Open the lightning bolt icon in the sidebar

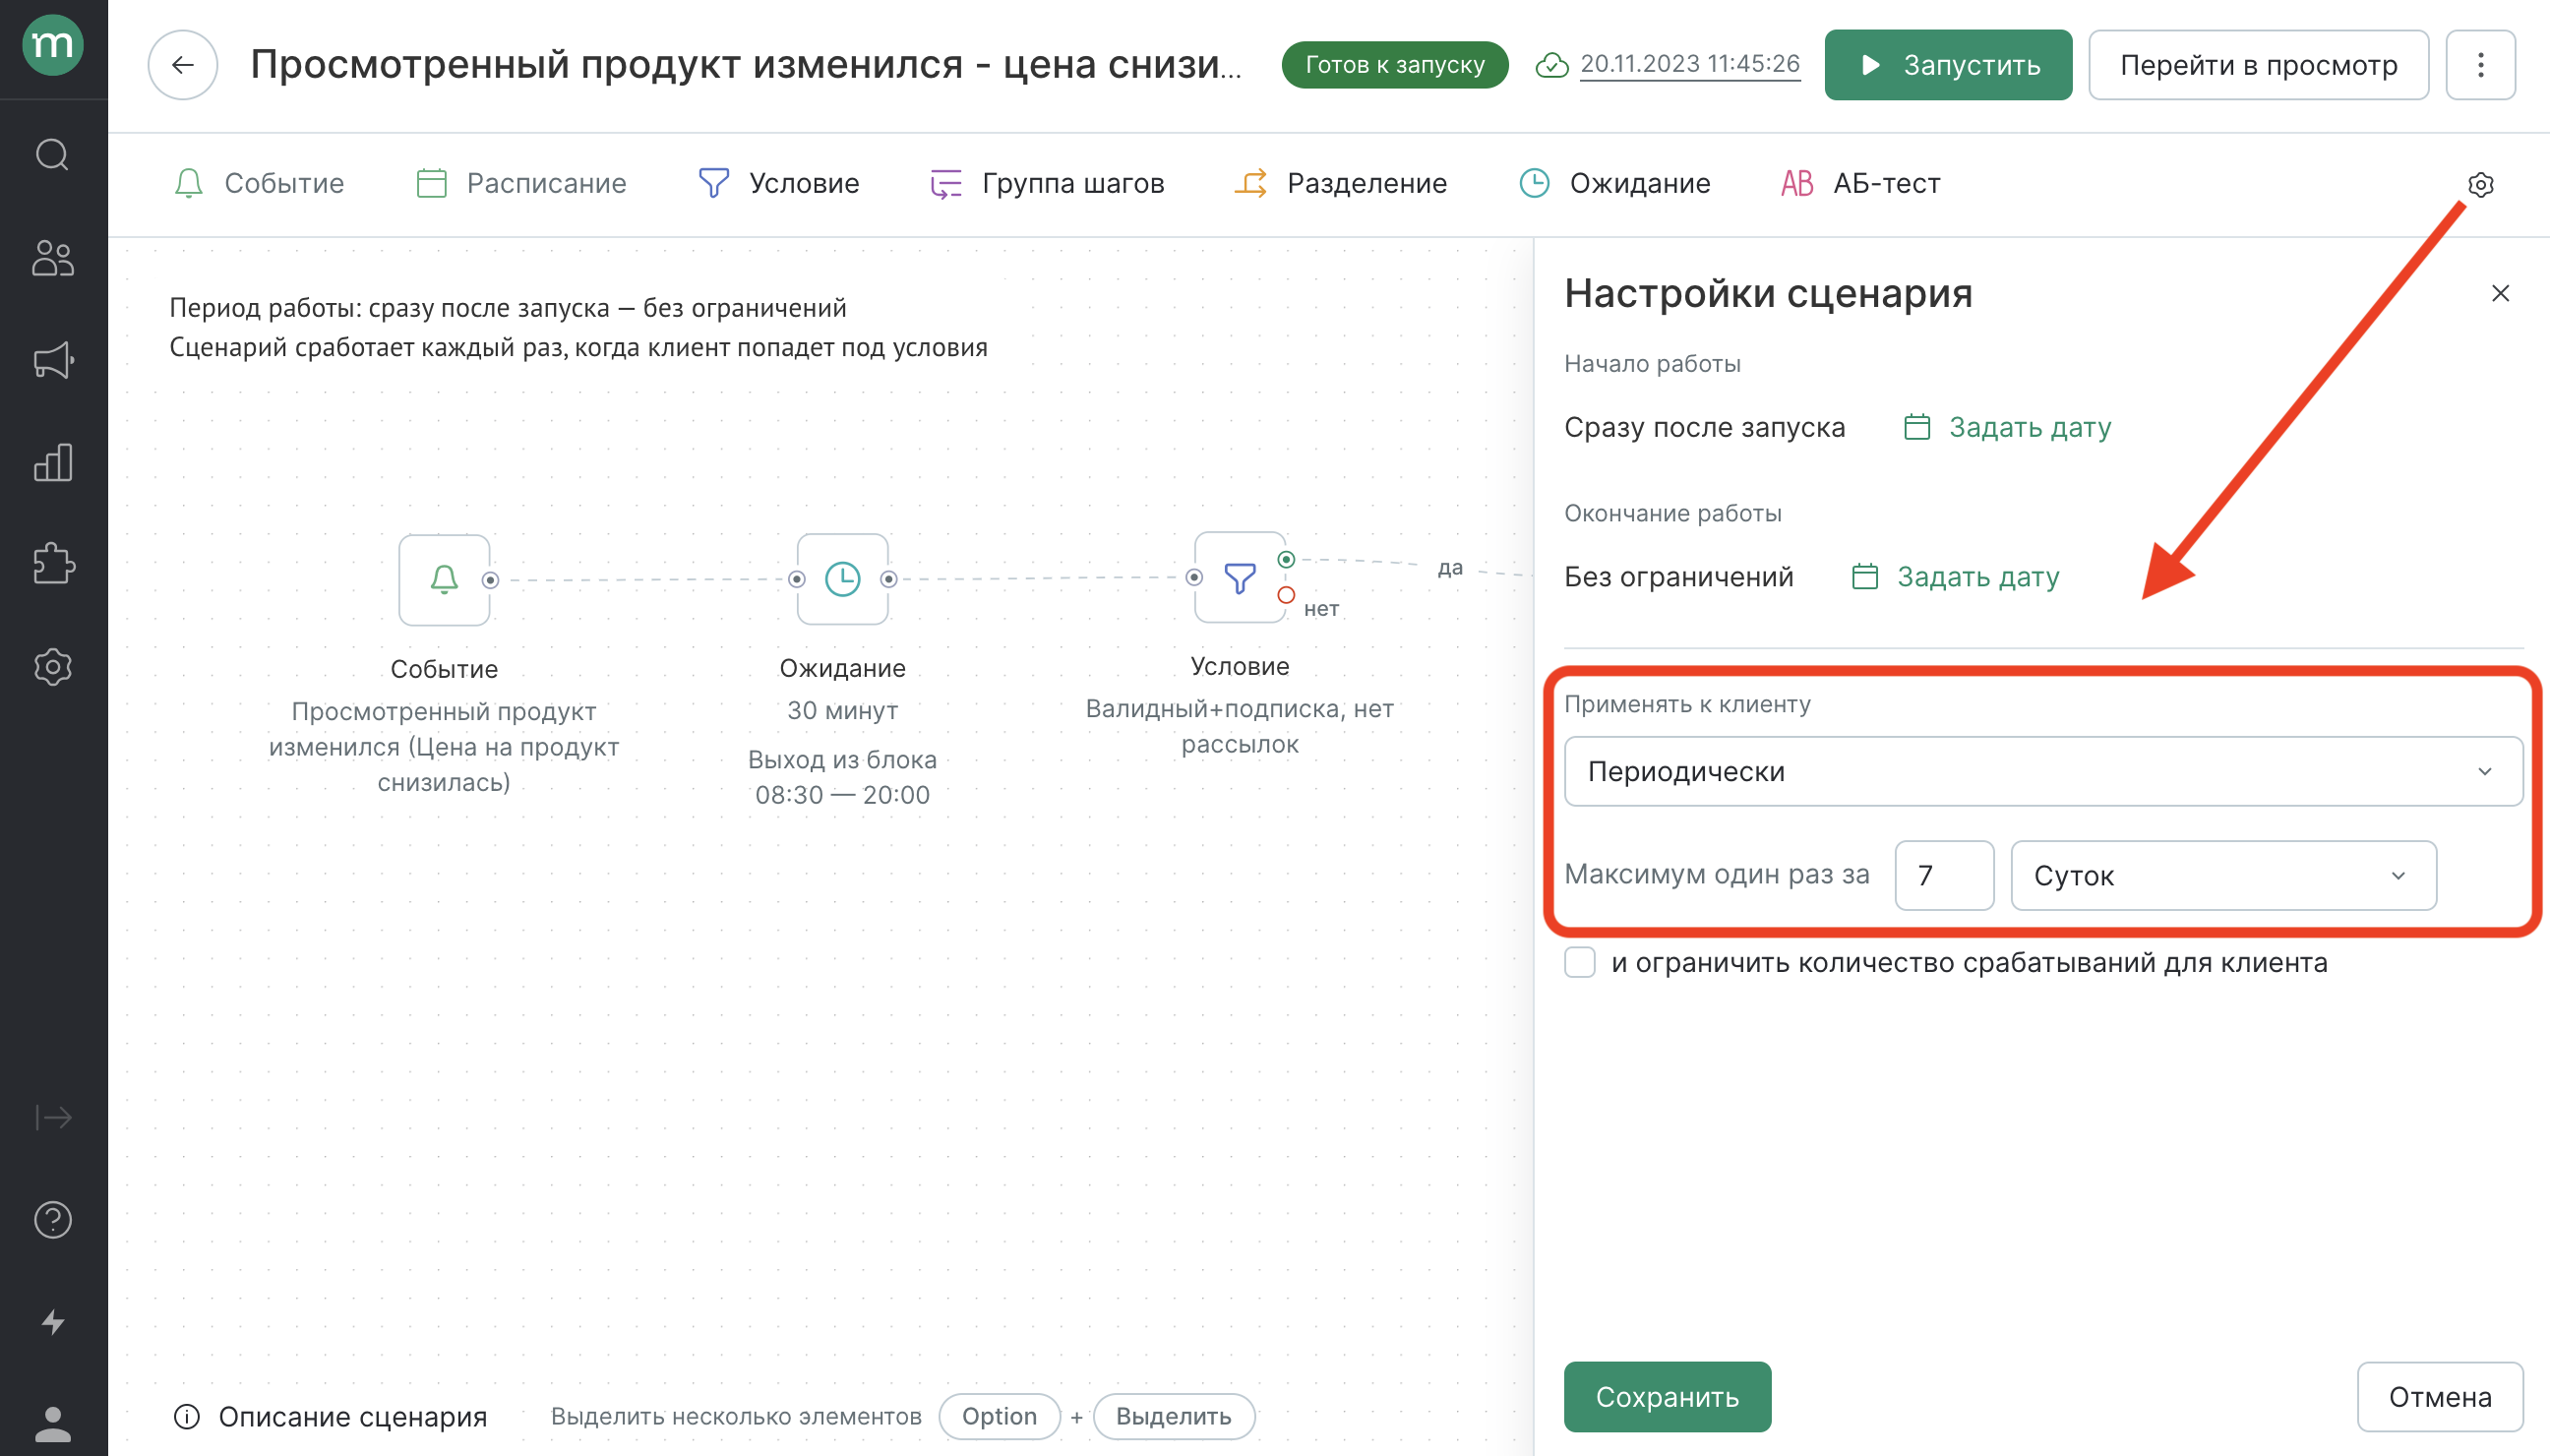(52, 1322)
